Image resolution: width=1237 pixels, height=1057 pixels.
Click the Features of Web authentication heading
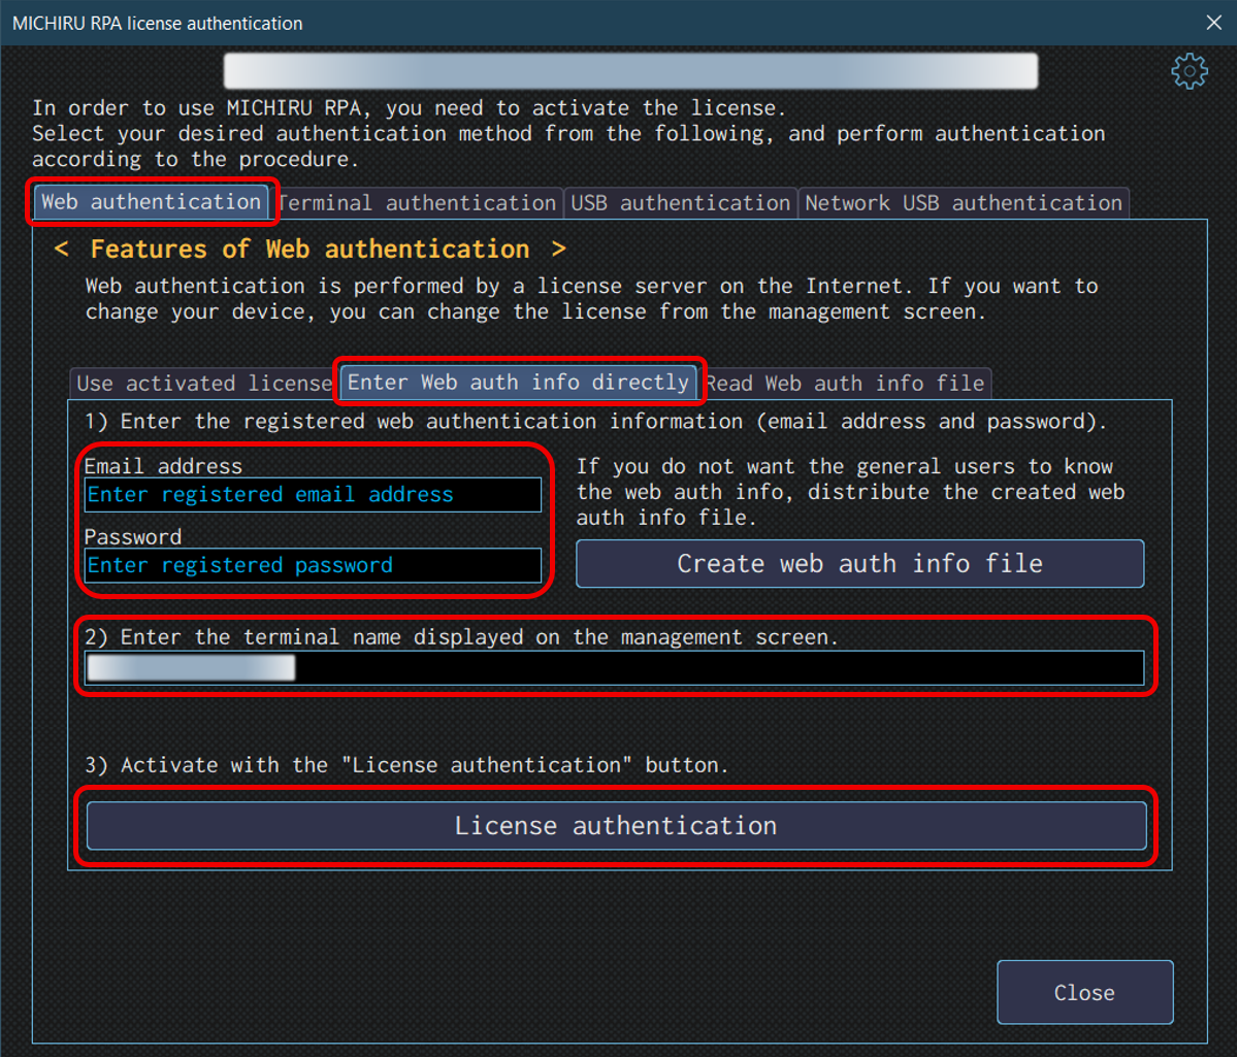point(310,249)
